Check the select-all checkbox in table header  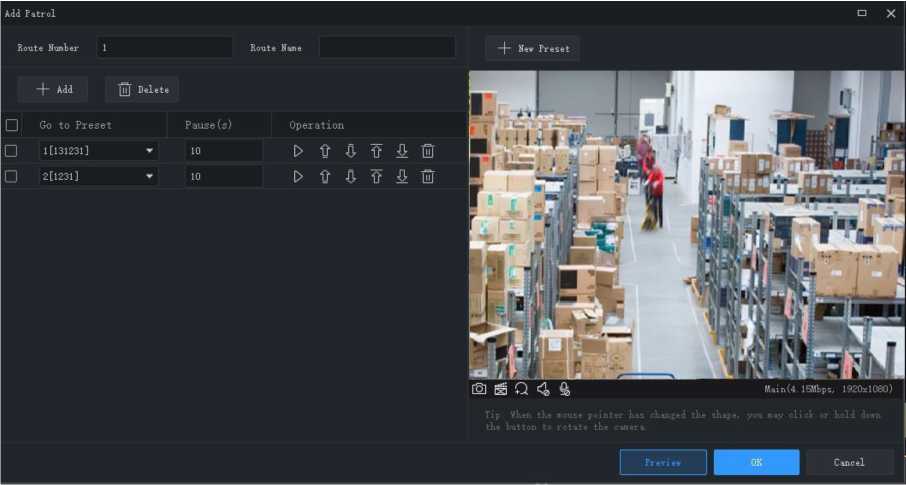[x=12, y=125]
